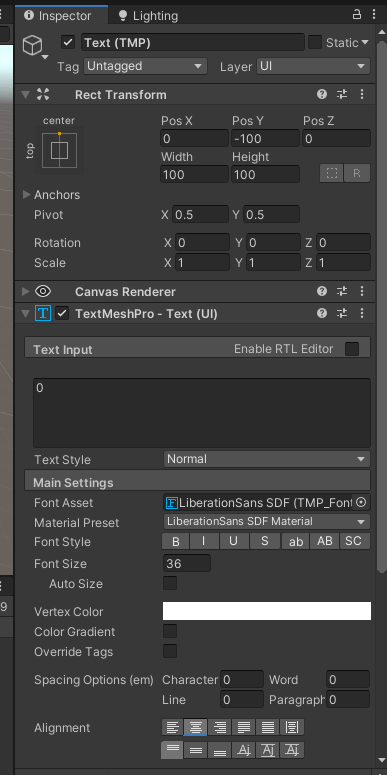
Task: Enable the RTL Editor checkbox
Action: 352,349
